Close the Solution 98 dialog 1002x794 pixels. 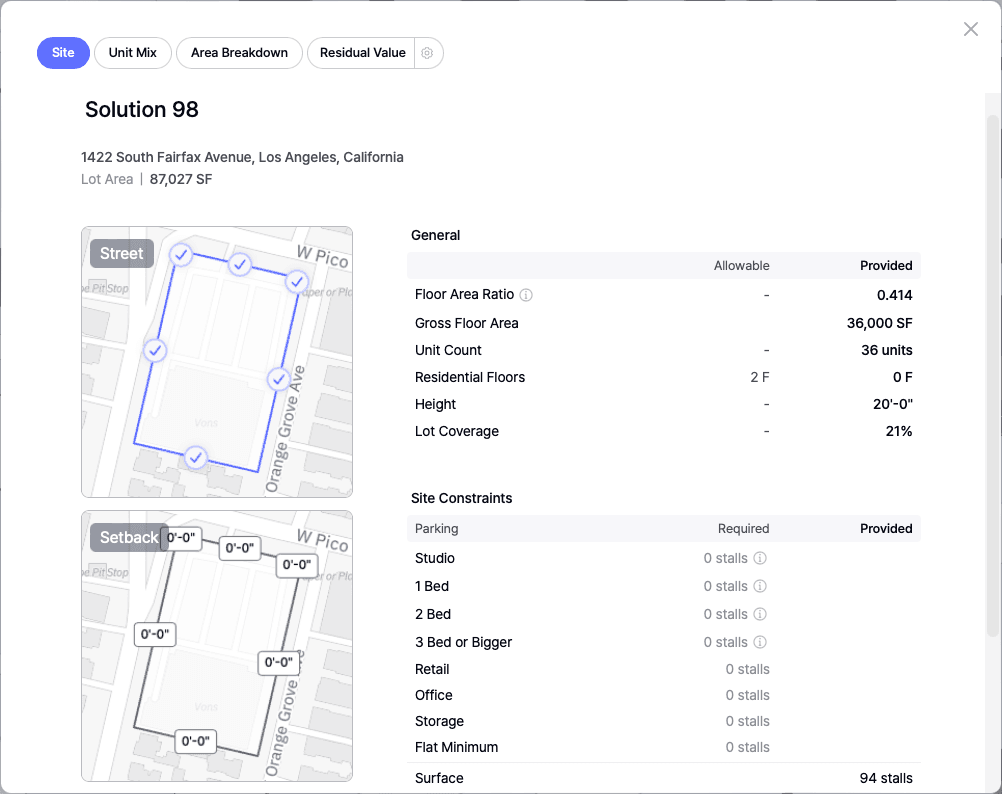970,29
